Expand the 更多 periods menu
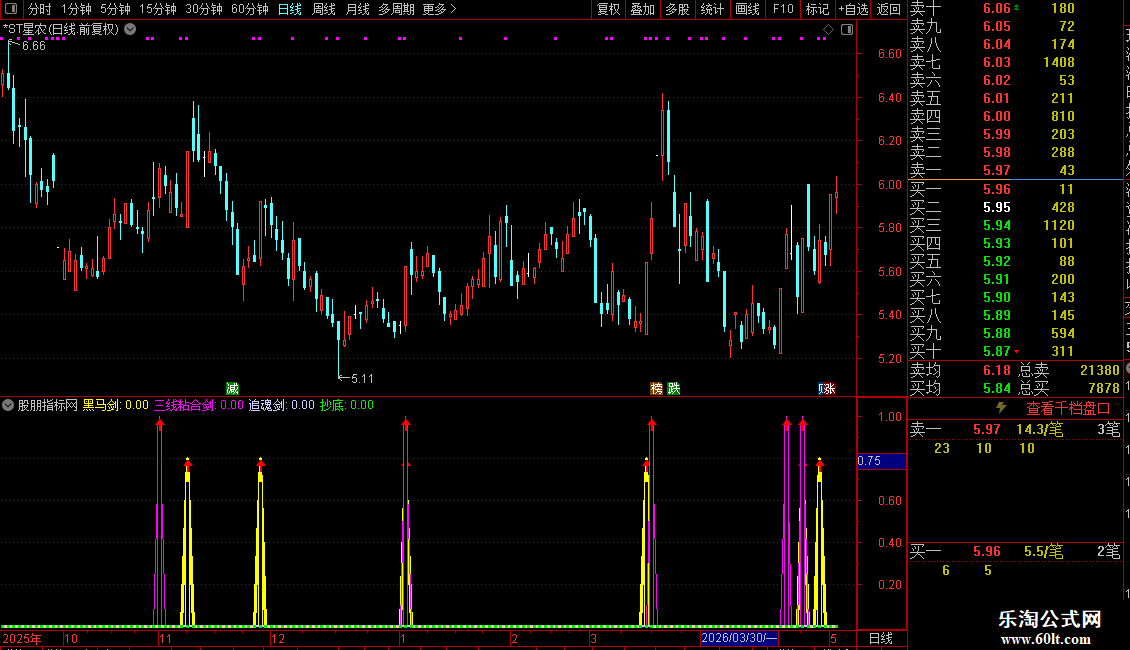This screenshot has height=650, width=1130. click(x=440, y=9)
